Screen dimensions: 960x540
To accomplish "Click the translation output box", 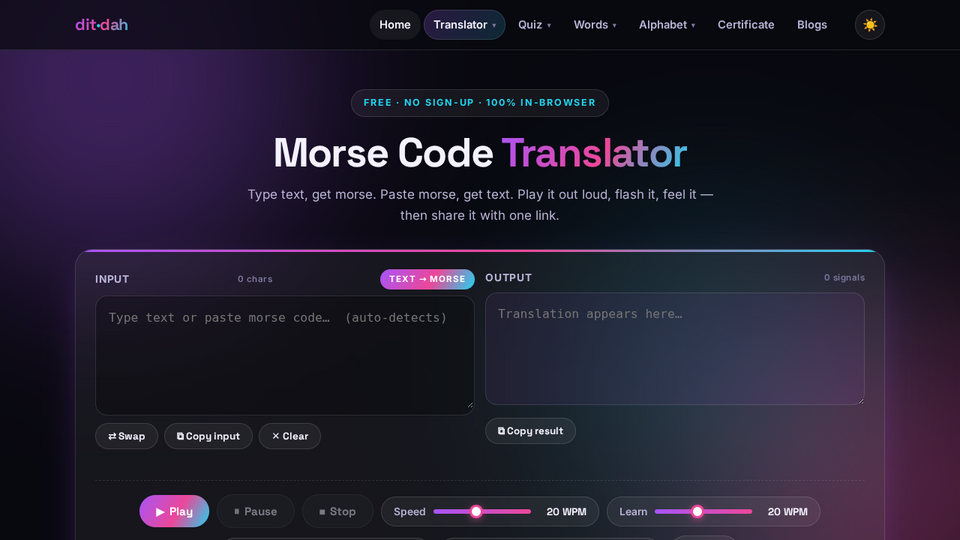I will (675, 348).
